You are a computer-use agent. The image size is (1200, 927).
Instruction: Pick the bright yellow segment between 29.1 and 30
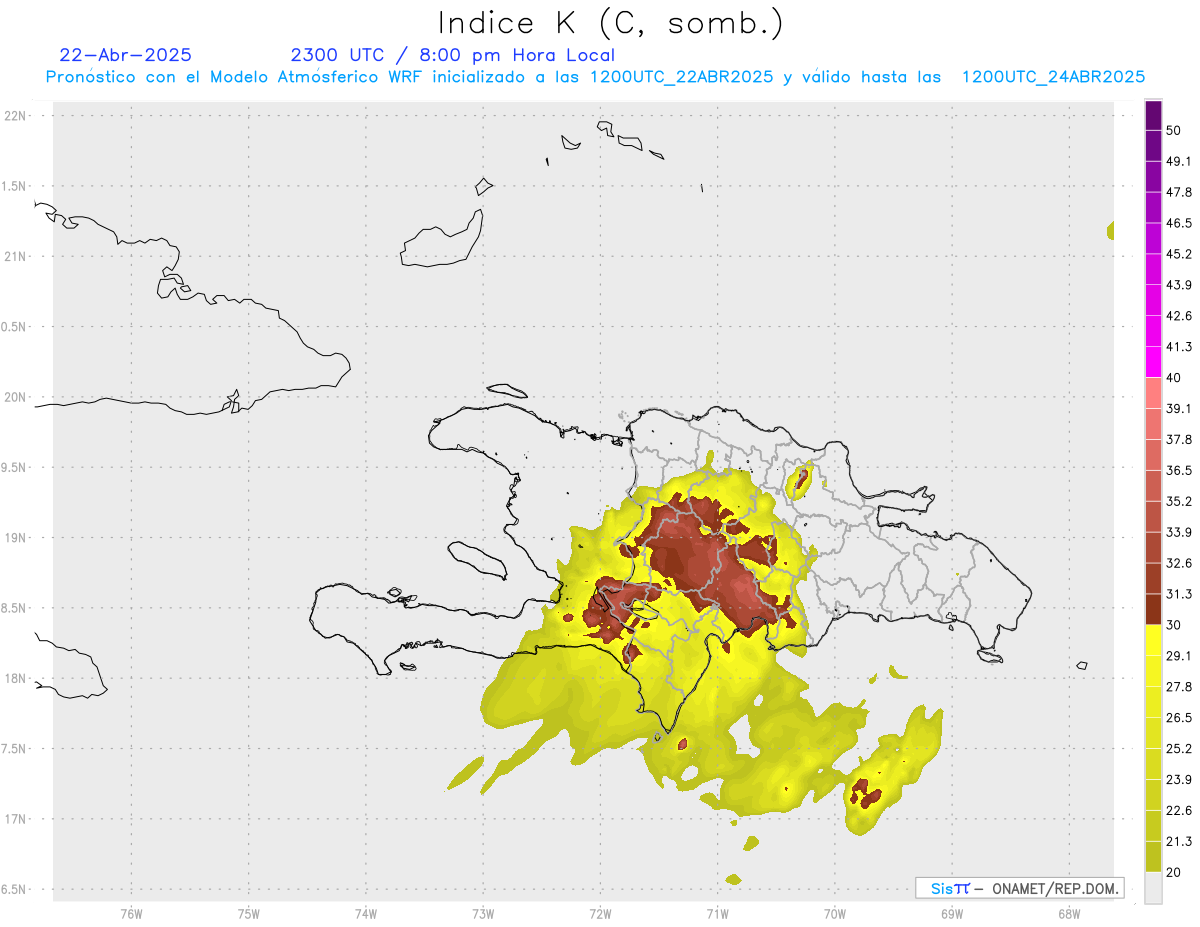pos(1153,640)
